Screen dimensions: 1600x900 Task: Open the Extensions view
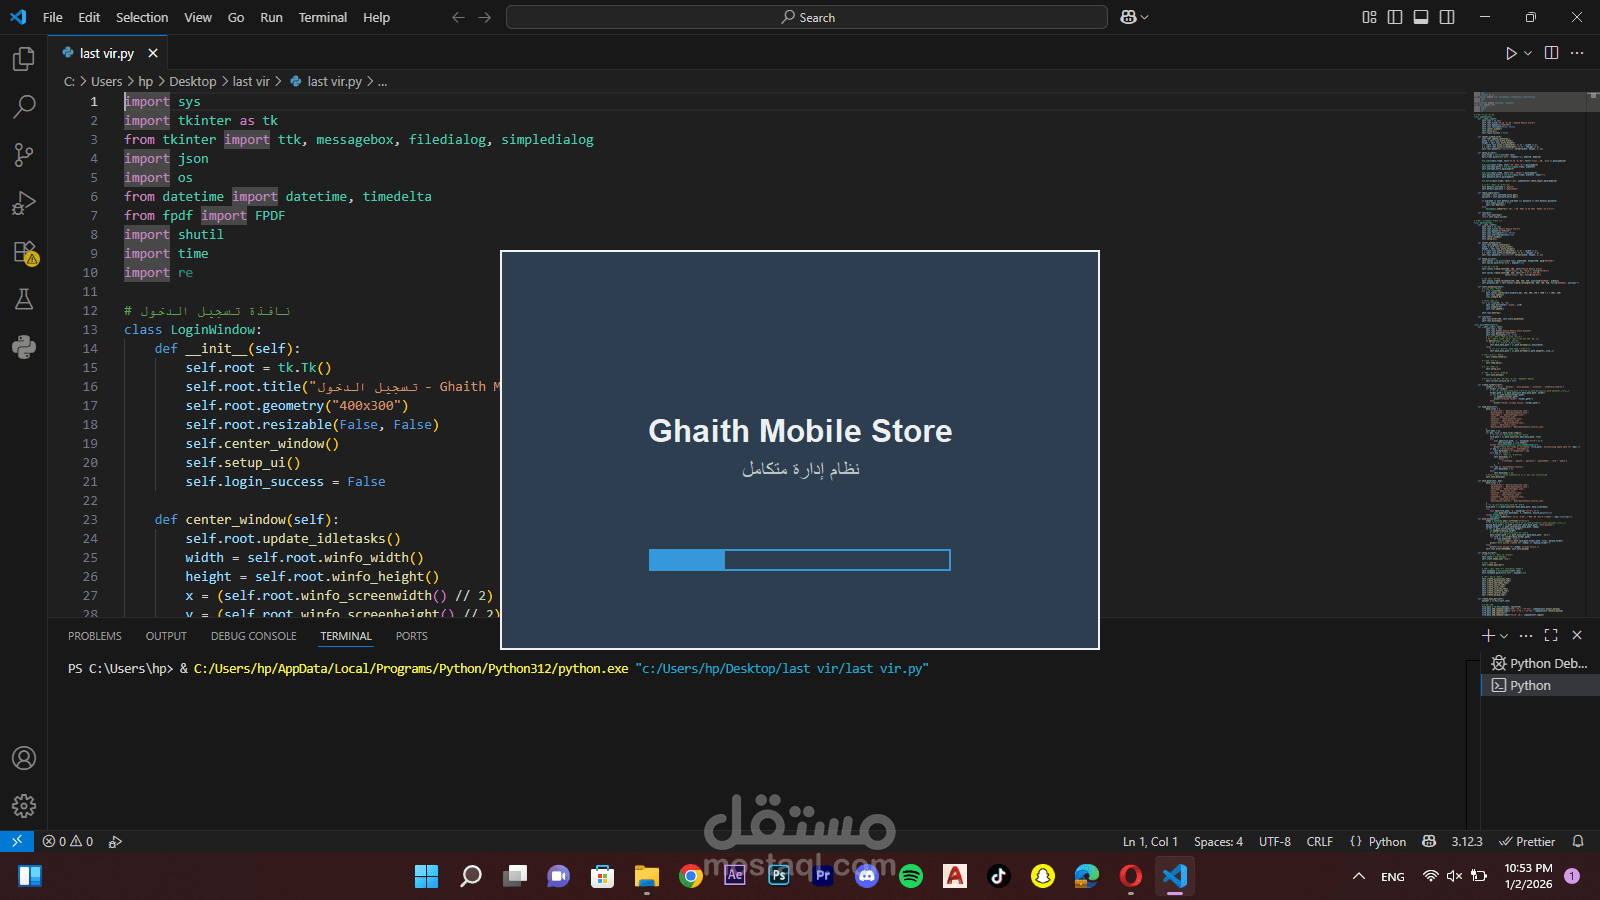(x=24, y=251)
